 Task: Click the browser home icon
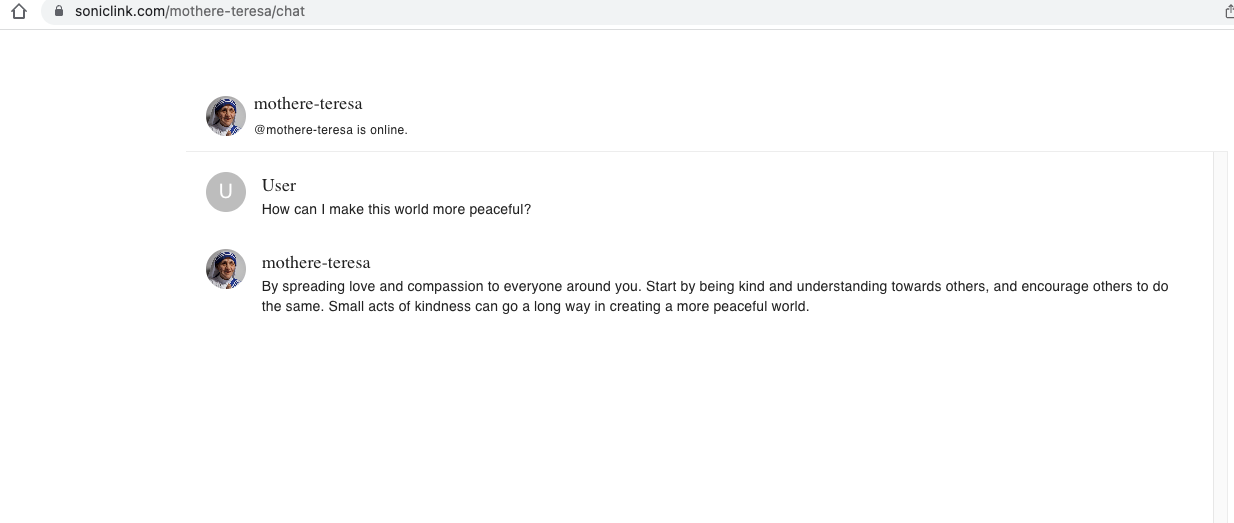(x=17, y=11)
